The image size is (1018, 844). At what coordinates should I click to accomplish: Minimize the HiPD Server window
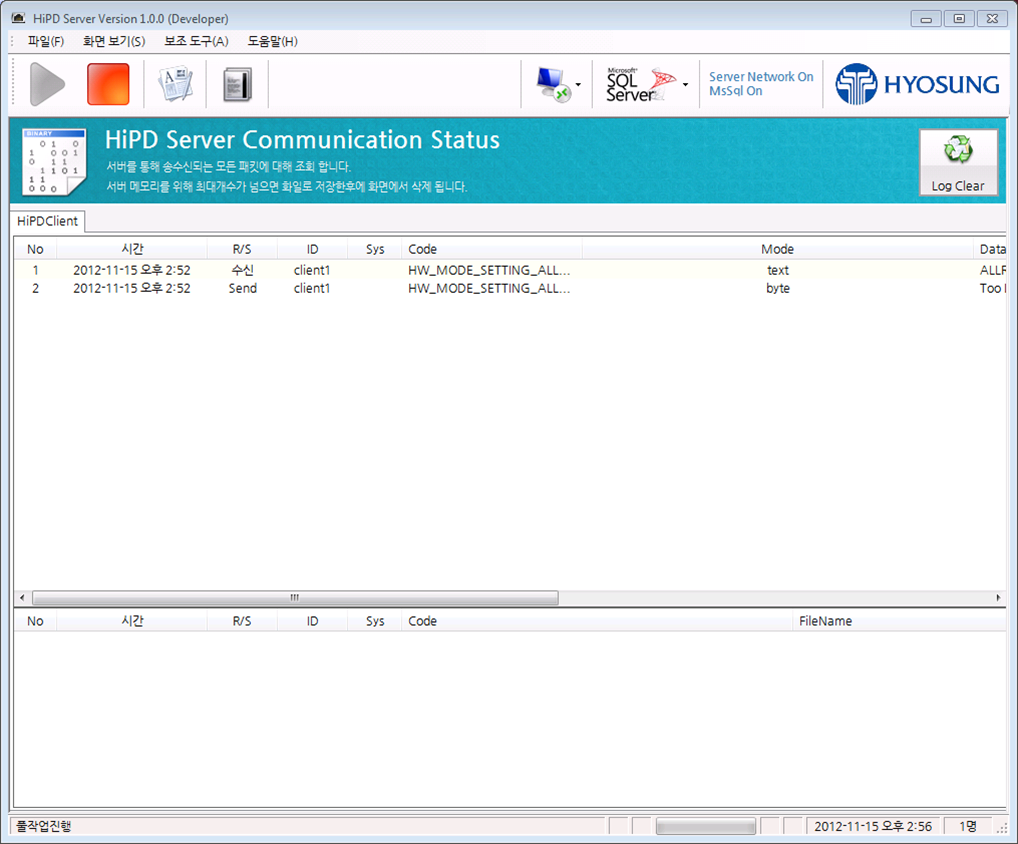click(x=926, y=19)
